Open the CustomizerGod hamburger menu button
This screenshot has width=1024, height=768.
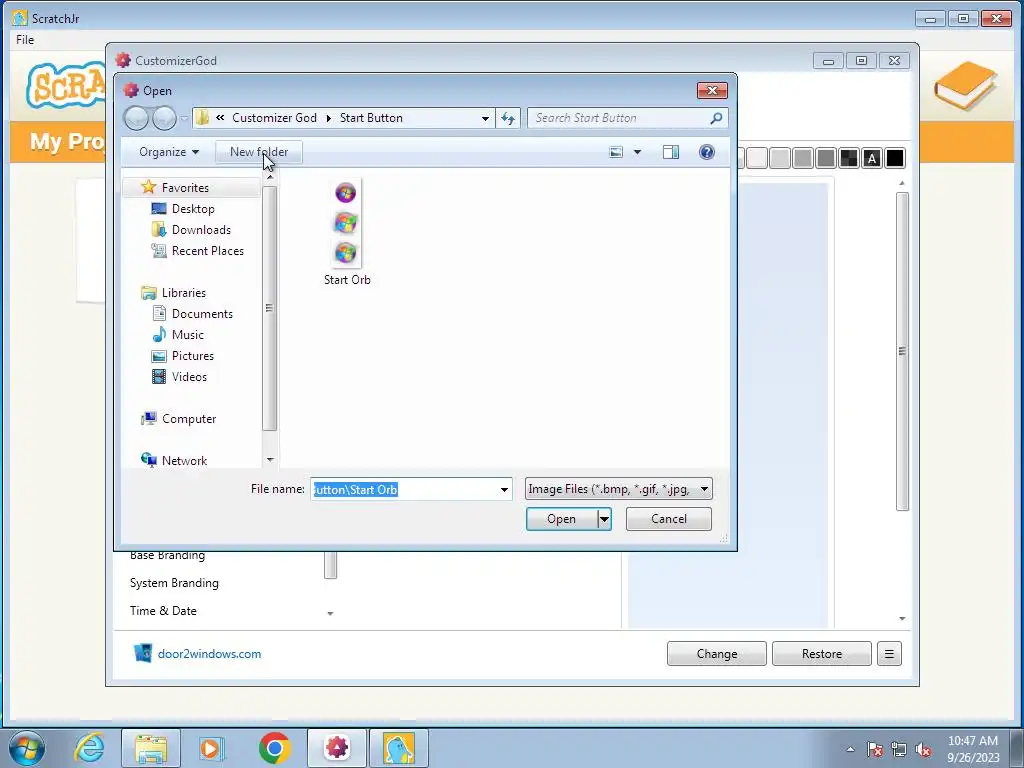889,654
